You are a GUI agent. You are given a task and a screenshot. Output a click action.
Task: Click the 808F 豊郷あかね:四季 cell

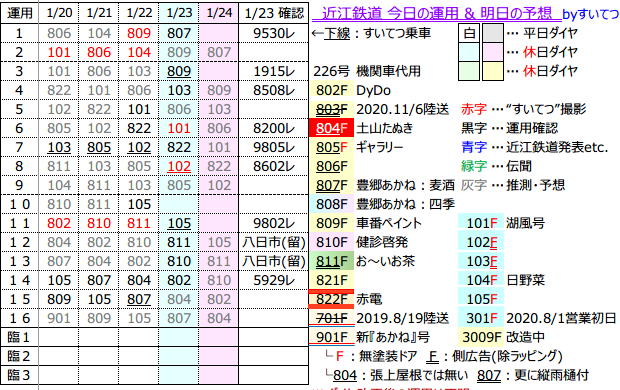click(x=331, y=204)
